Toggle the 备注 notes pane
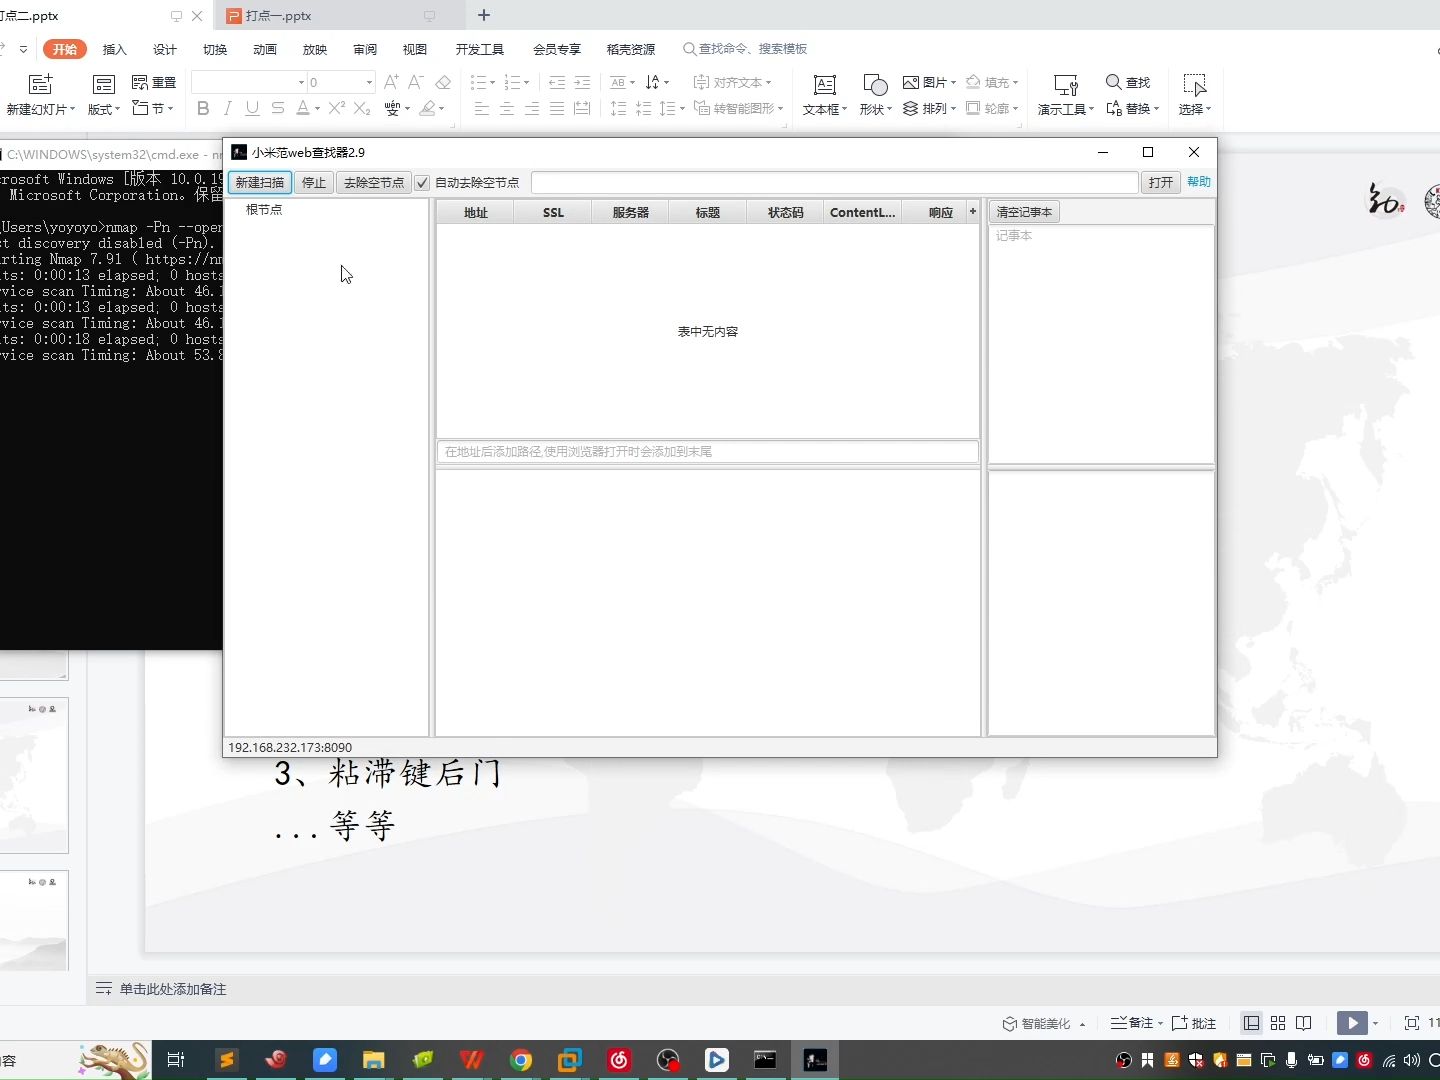The width and height of the screenshot is (1440, 1080). tap(1132, 1023)
